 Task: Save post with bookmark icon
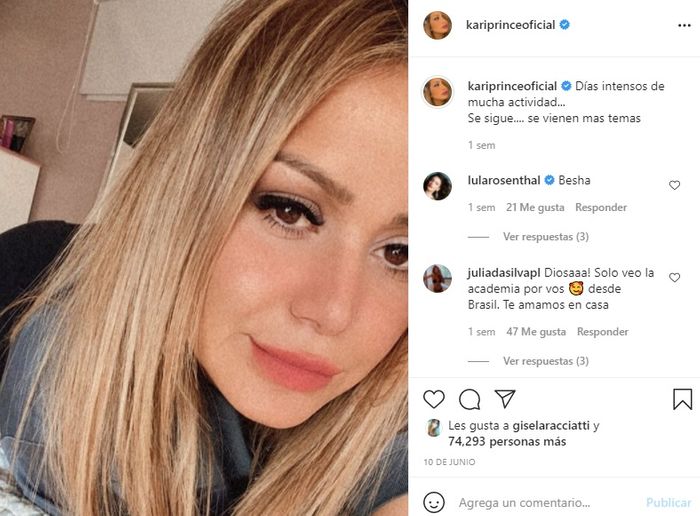point(682,399)
